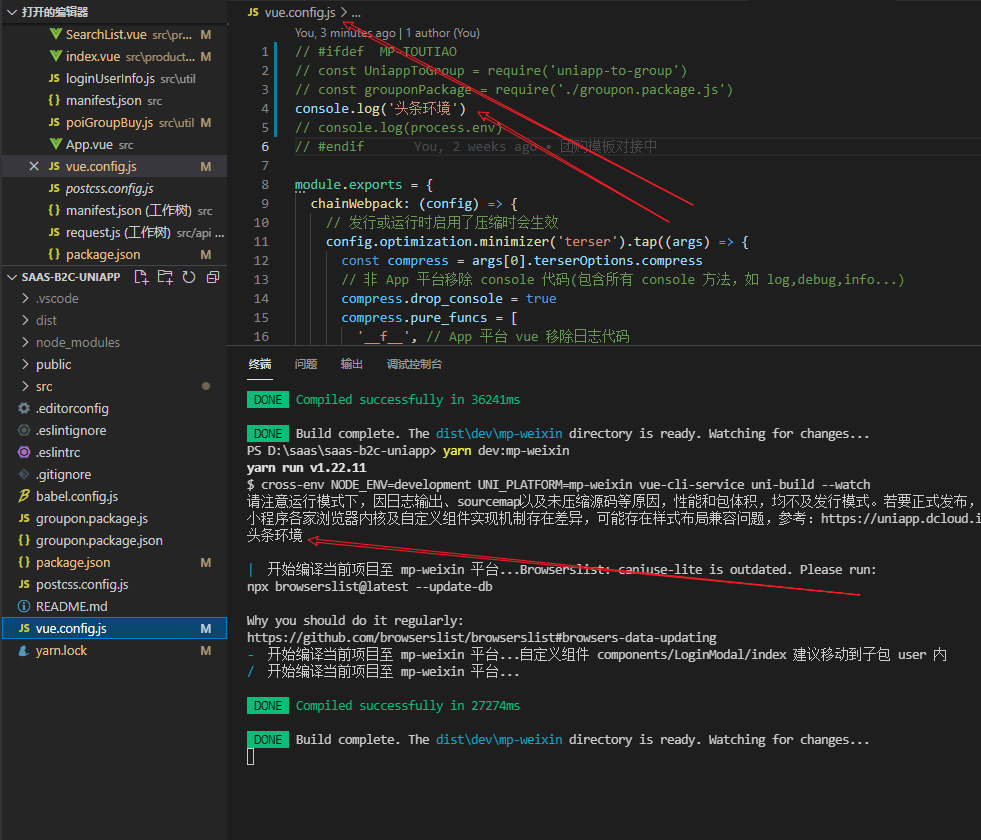The image size is (981, 840).
Task: Click the module.exports code line
Action: point(363,185)
